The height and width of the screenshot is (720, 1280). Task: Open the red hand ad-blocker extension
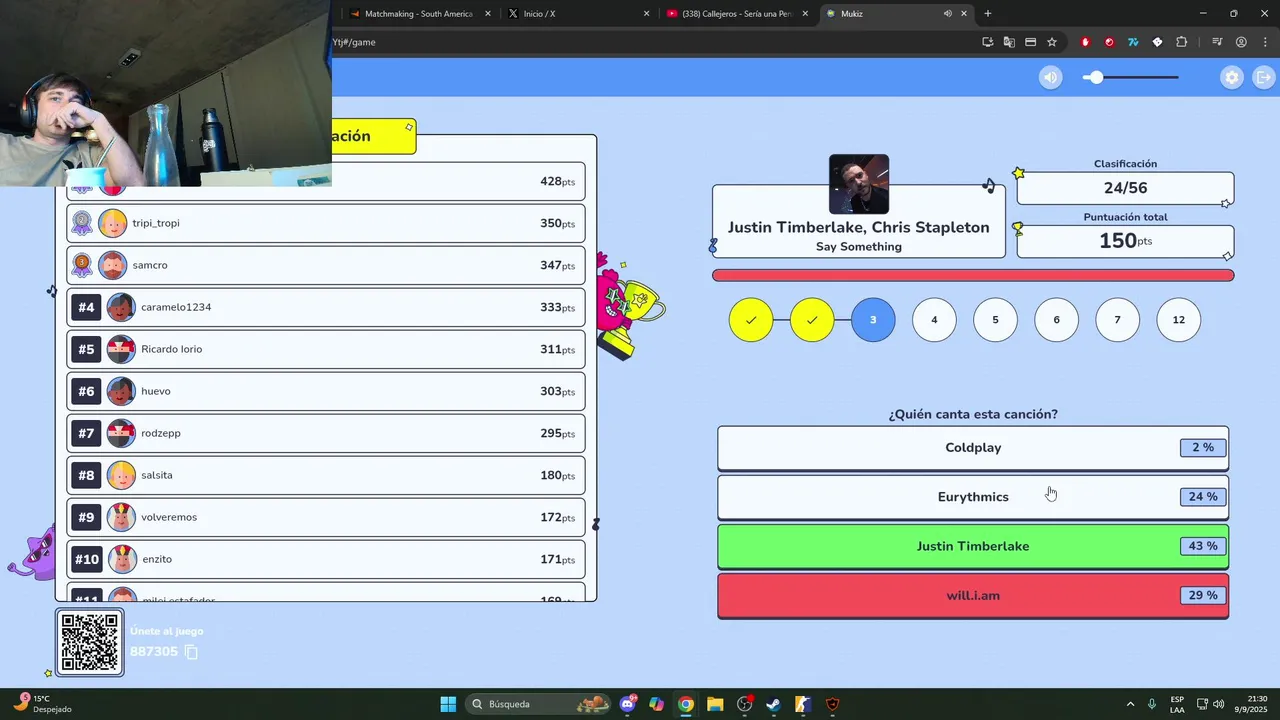click(x=1085, y=42)
